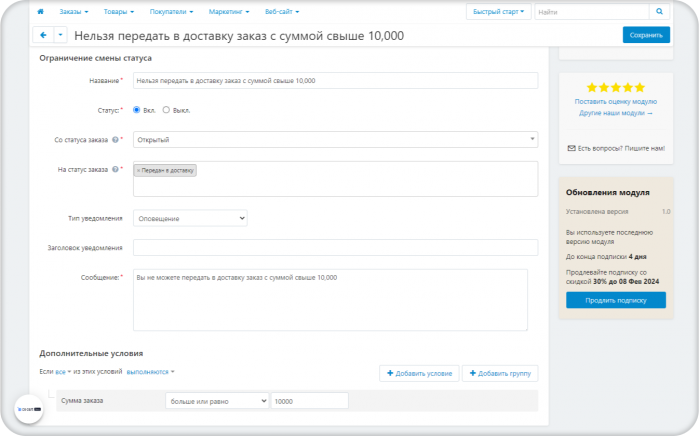700x436 pixels.
Task: Open Поставить оценку модулю link
Action: (x=616, y=102)
